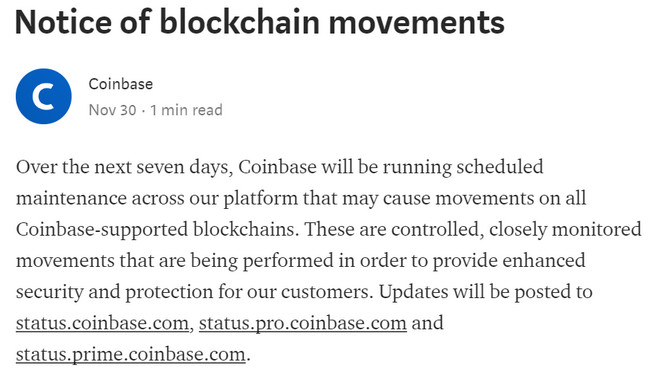Open the status.pro.coinbase.com link

pyautogui.click(x=303, y=323)
